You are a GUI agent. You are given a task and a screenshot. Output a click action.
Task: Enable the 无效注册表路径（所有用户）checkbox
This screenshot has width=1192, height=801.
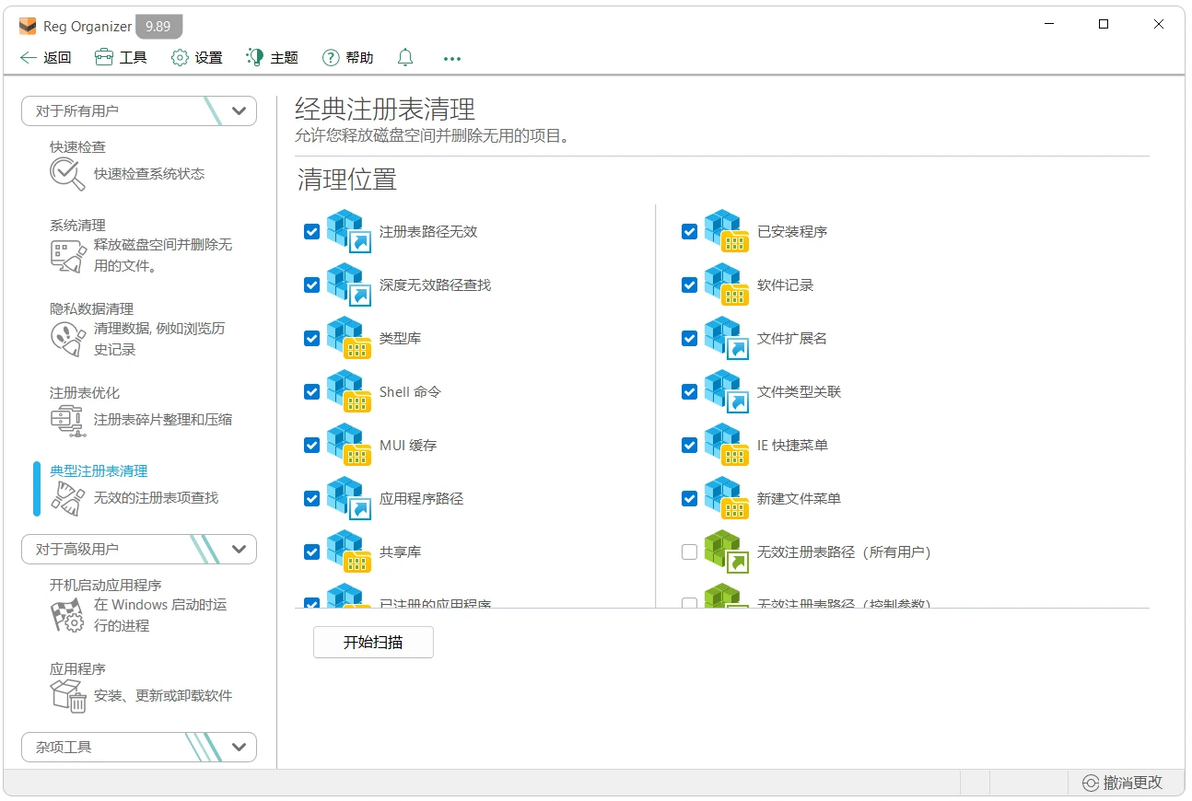pyautogui.click(x=690, y=552)
